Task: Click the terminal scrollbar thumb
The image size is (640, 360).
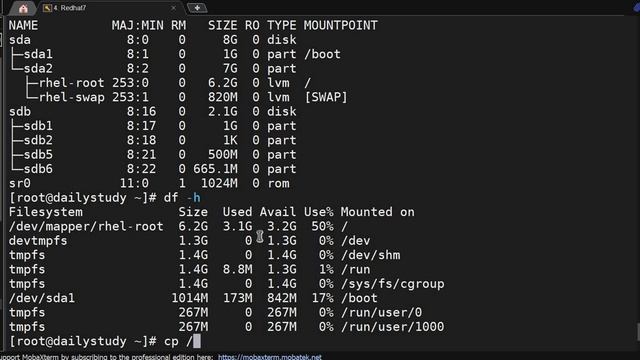Action: click(x=638, y=331)
